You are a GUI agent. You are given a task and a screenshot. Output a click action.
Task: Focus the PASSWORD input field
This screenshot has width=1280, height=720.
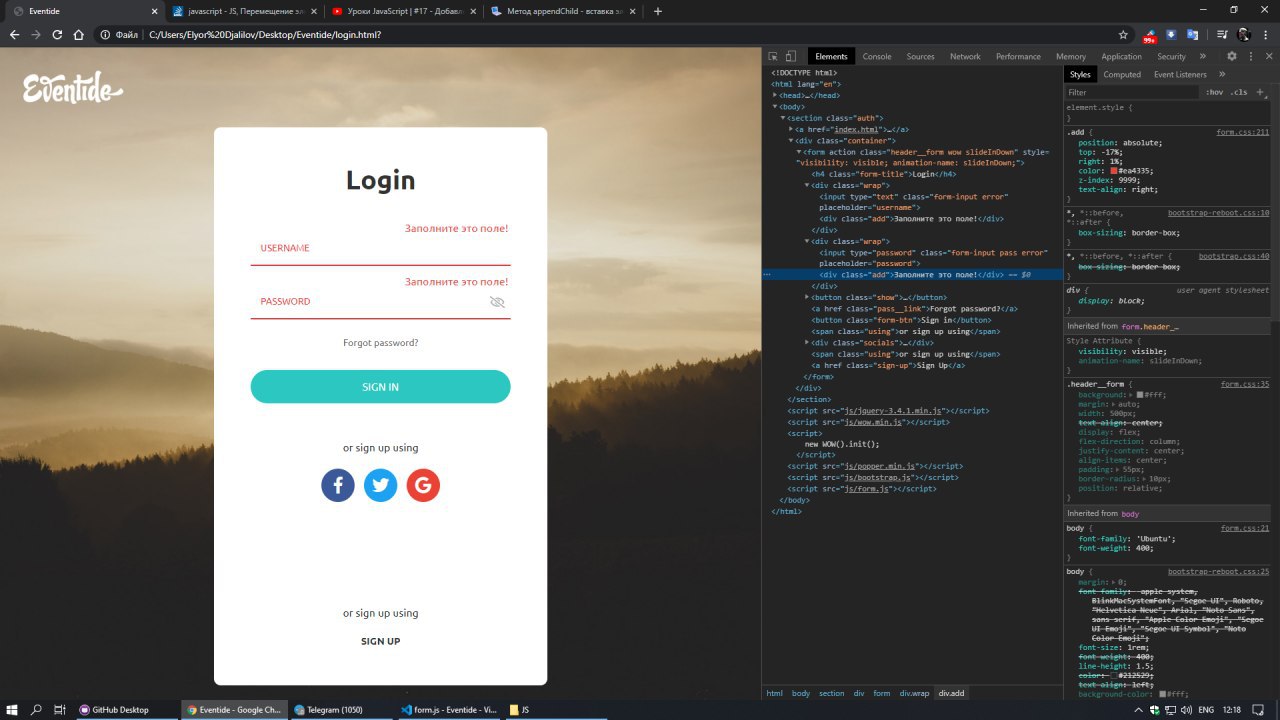[380, 302]
